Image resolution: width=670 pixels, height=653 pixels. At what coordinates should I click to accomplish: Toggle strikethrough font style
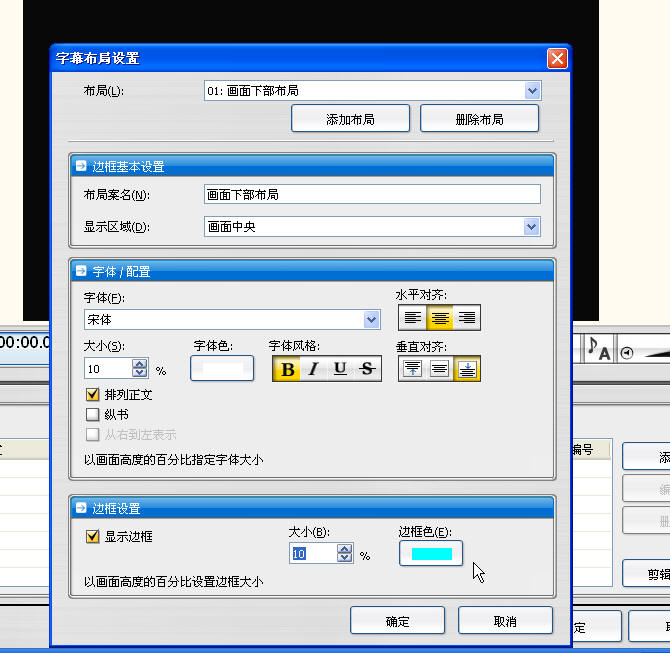367,369
